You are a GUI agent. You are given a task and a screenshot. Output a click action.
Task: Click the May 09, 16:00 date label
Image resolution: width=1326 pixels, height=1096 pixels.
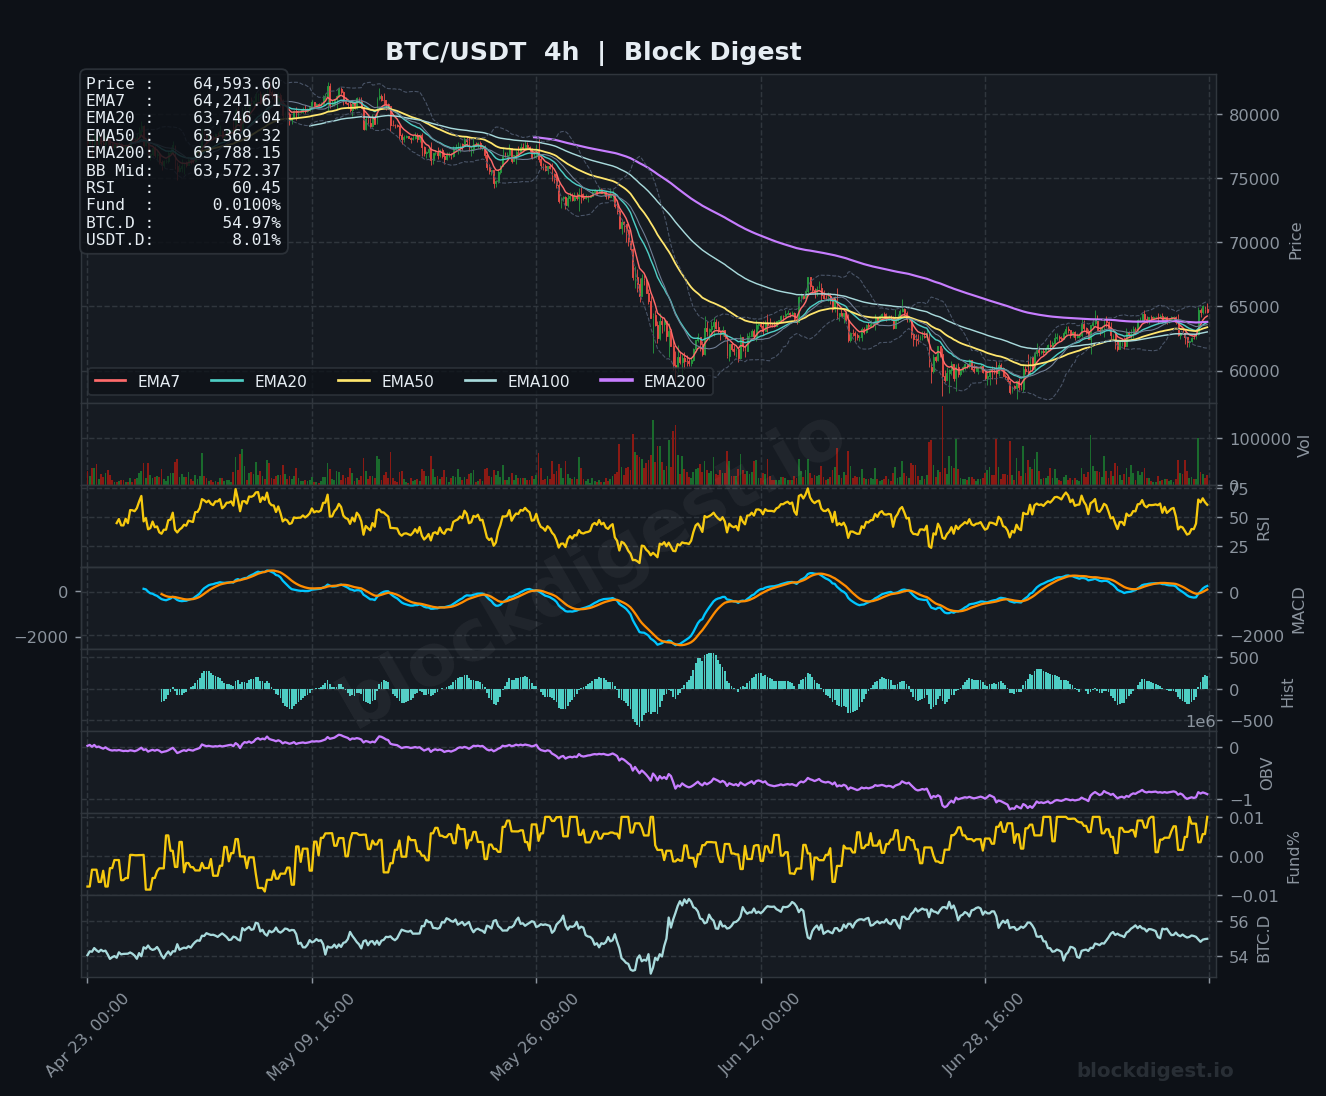pos(310,1036)
